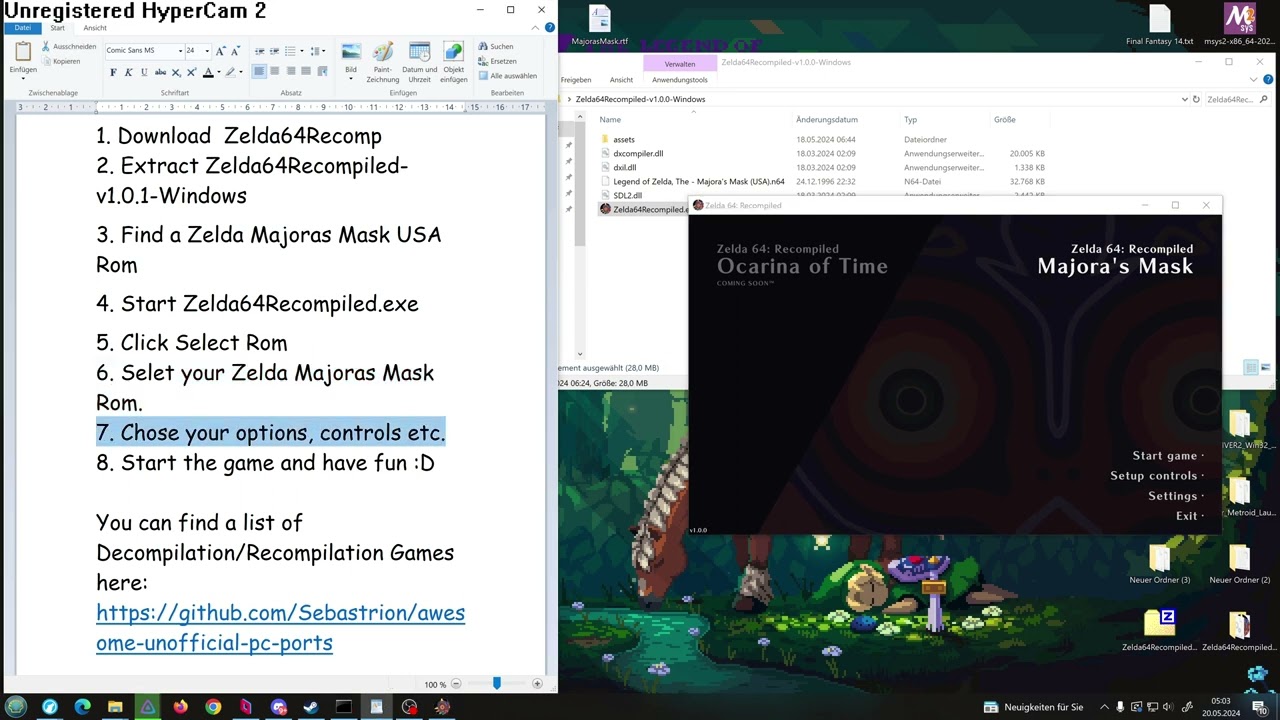1280x720 pixels.
Task: Open the awesome-unofficial-pc-ports GitHub link
Action: [280, 627]
